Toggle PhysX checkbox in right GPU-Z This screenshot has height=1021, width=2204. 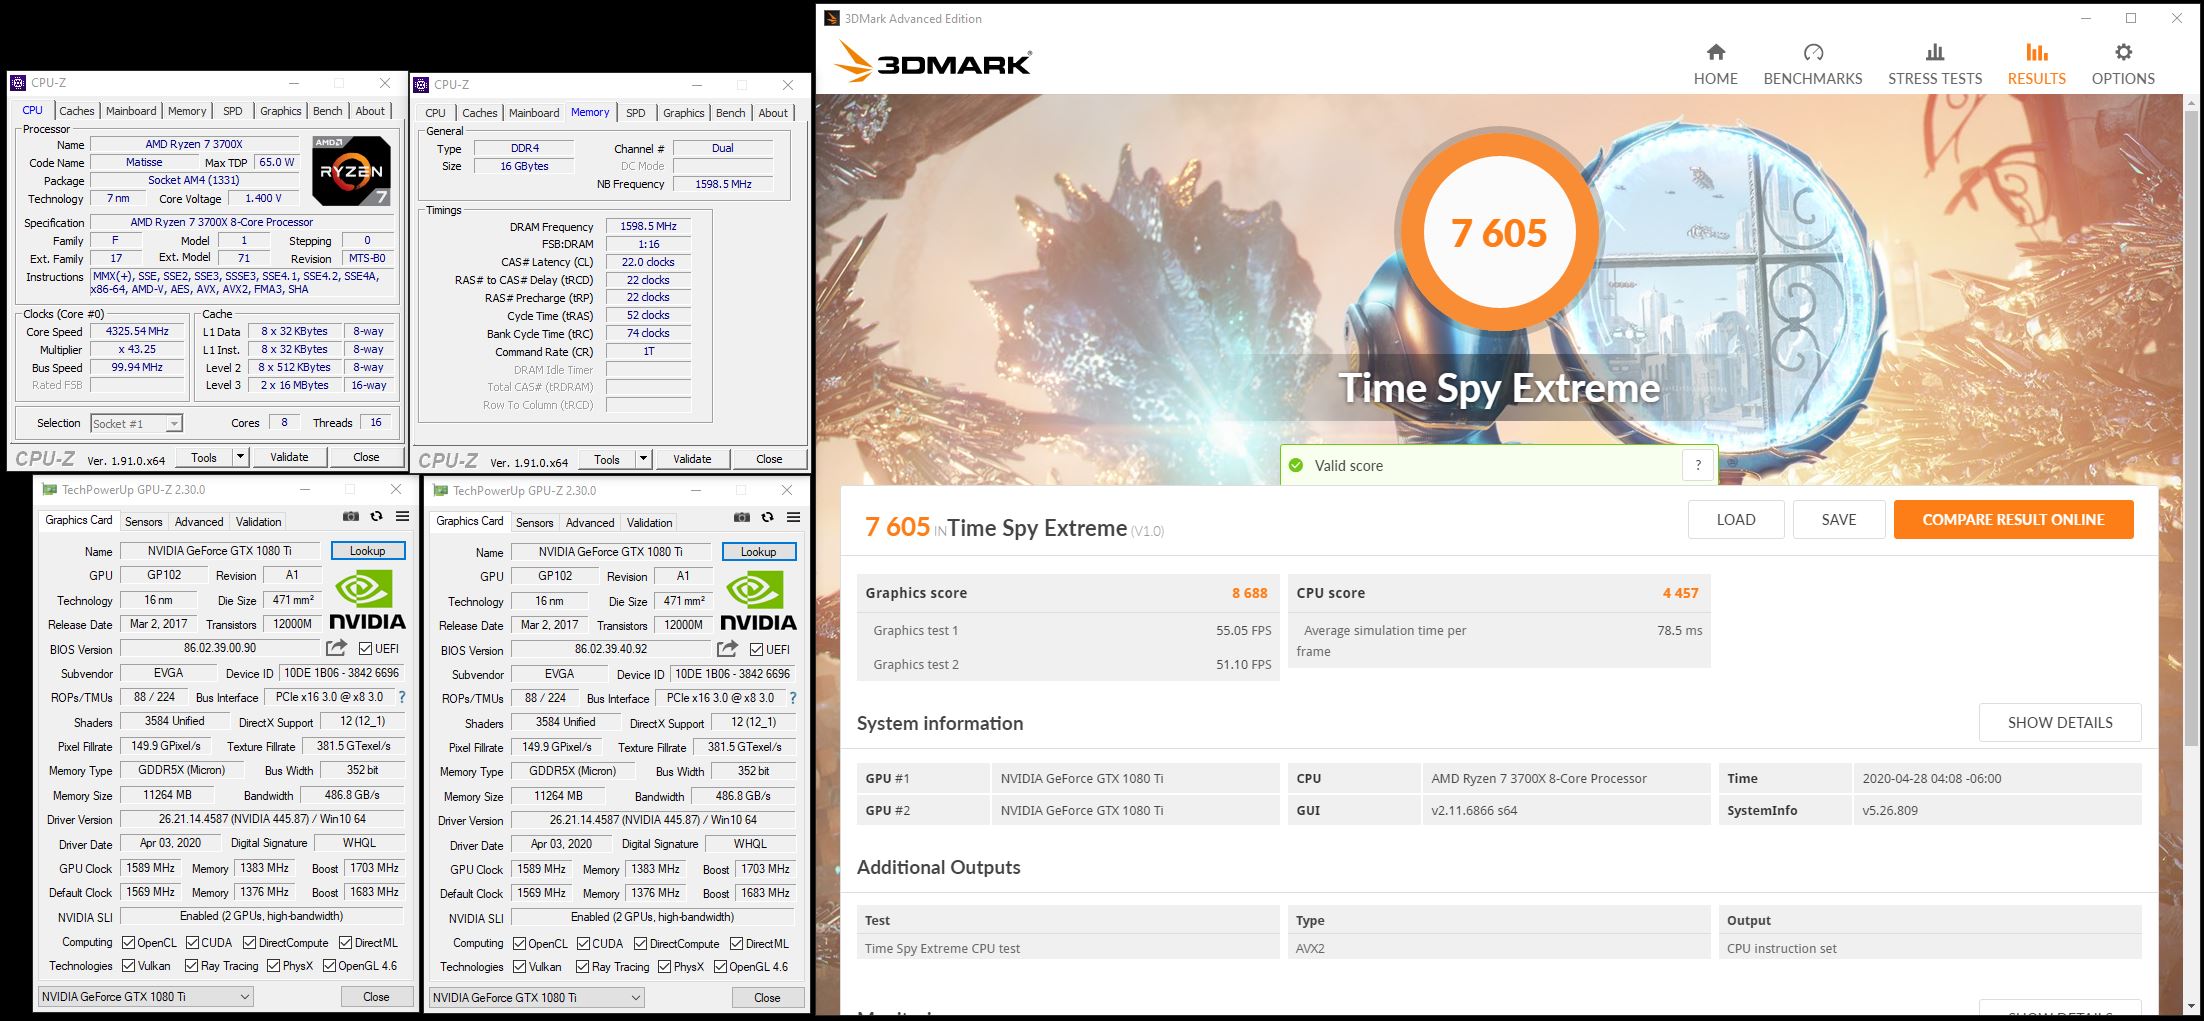pyautogui.click(x=664, y=966)
